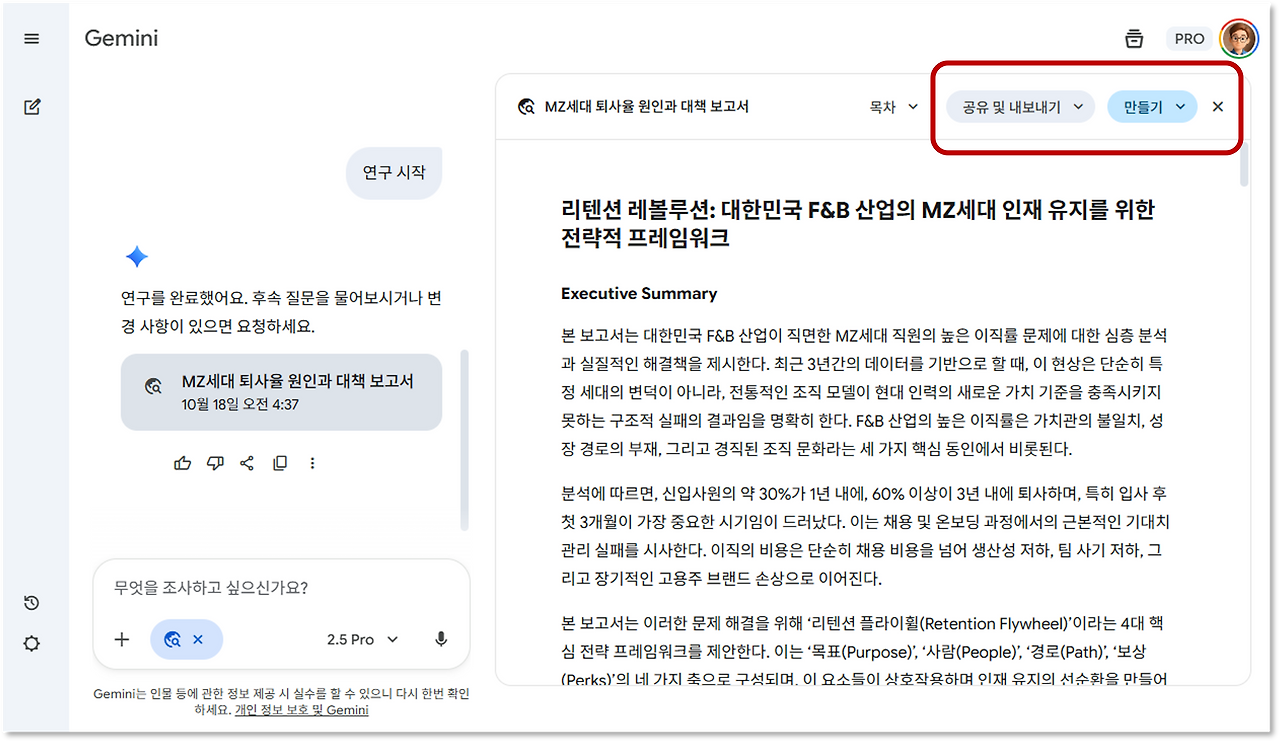Click the Gemini logo text
This screenshot has height=742, width=1280.
pos(121,39)
